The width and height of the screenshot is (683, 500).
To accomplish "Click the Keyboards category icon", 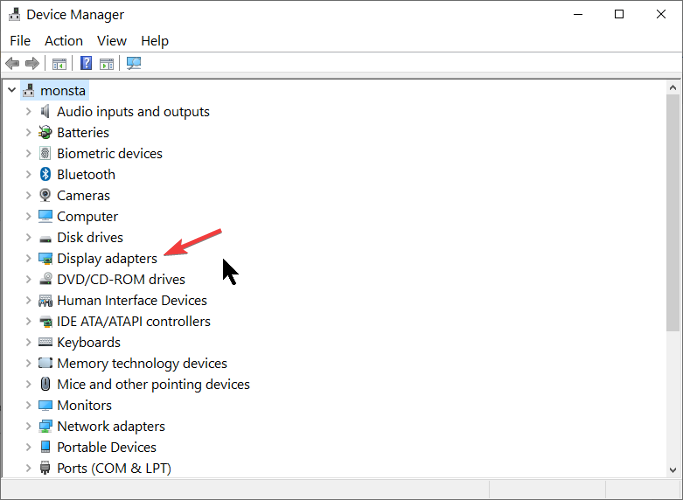I will [x=45, y=342].
